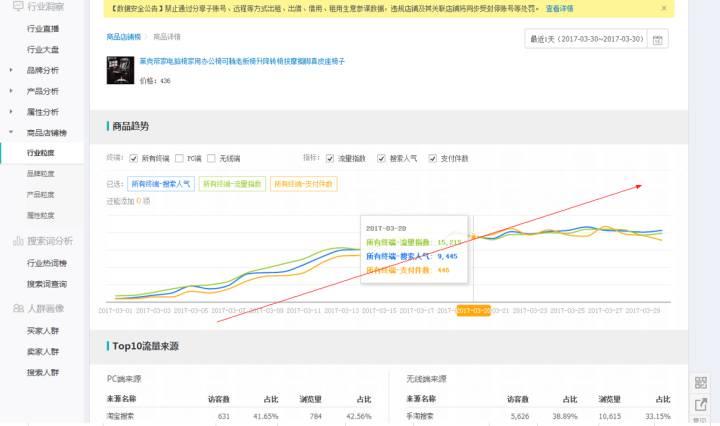Click the 10,615 page views cell
The width and height of the screenshot is (720, 426).
click(x=609, y=416)
